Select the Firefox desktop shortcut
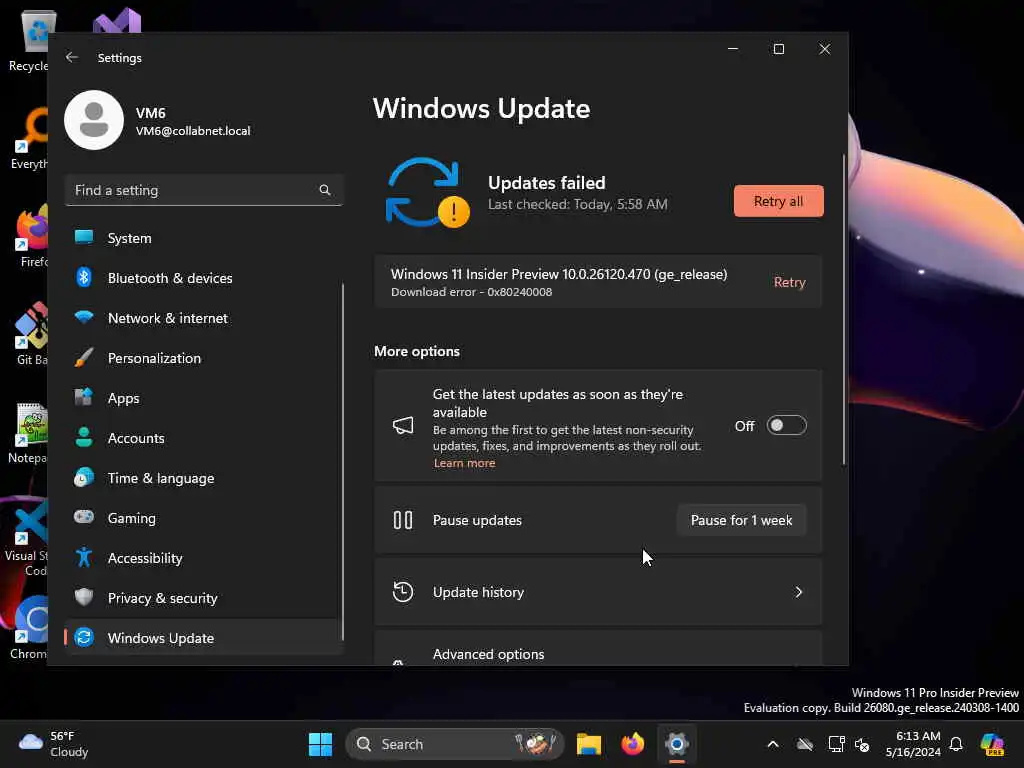This screenshot has height=768, width=1024. [x=29, y=236]
